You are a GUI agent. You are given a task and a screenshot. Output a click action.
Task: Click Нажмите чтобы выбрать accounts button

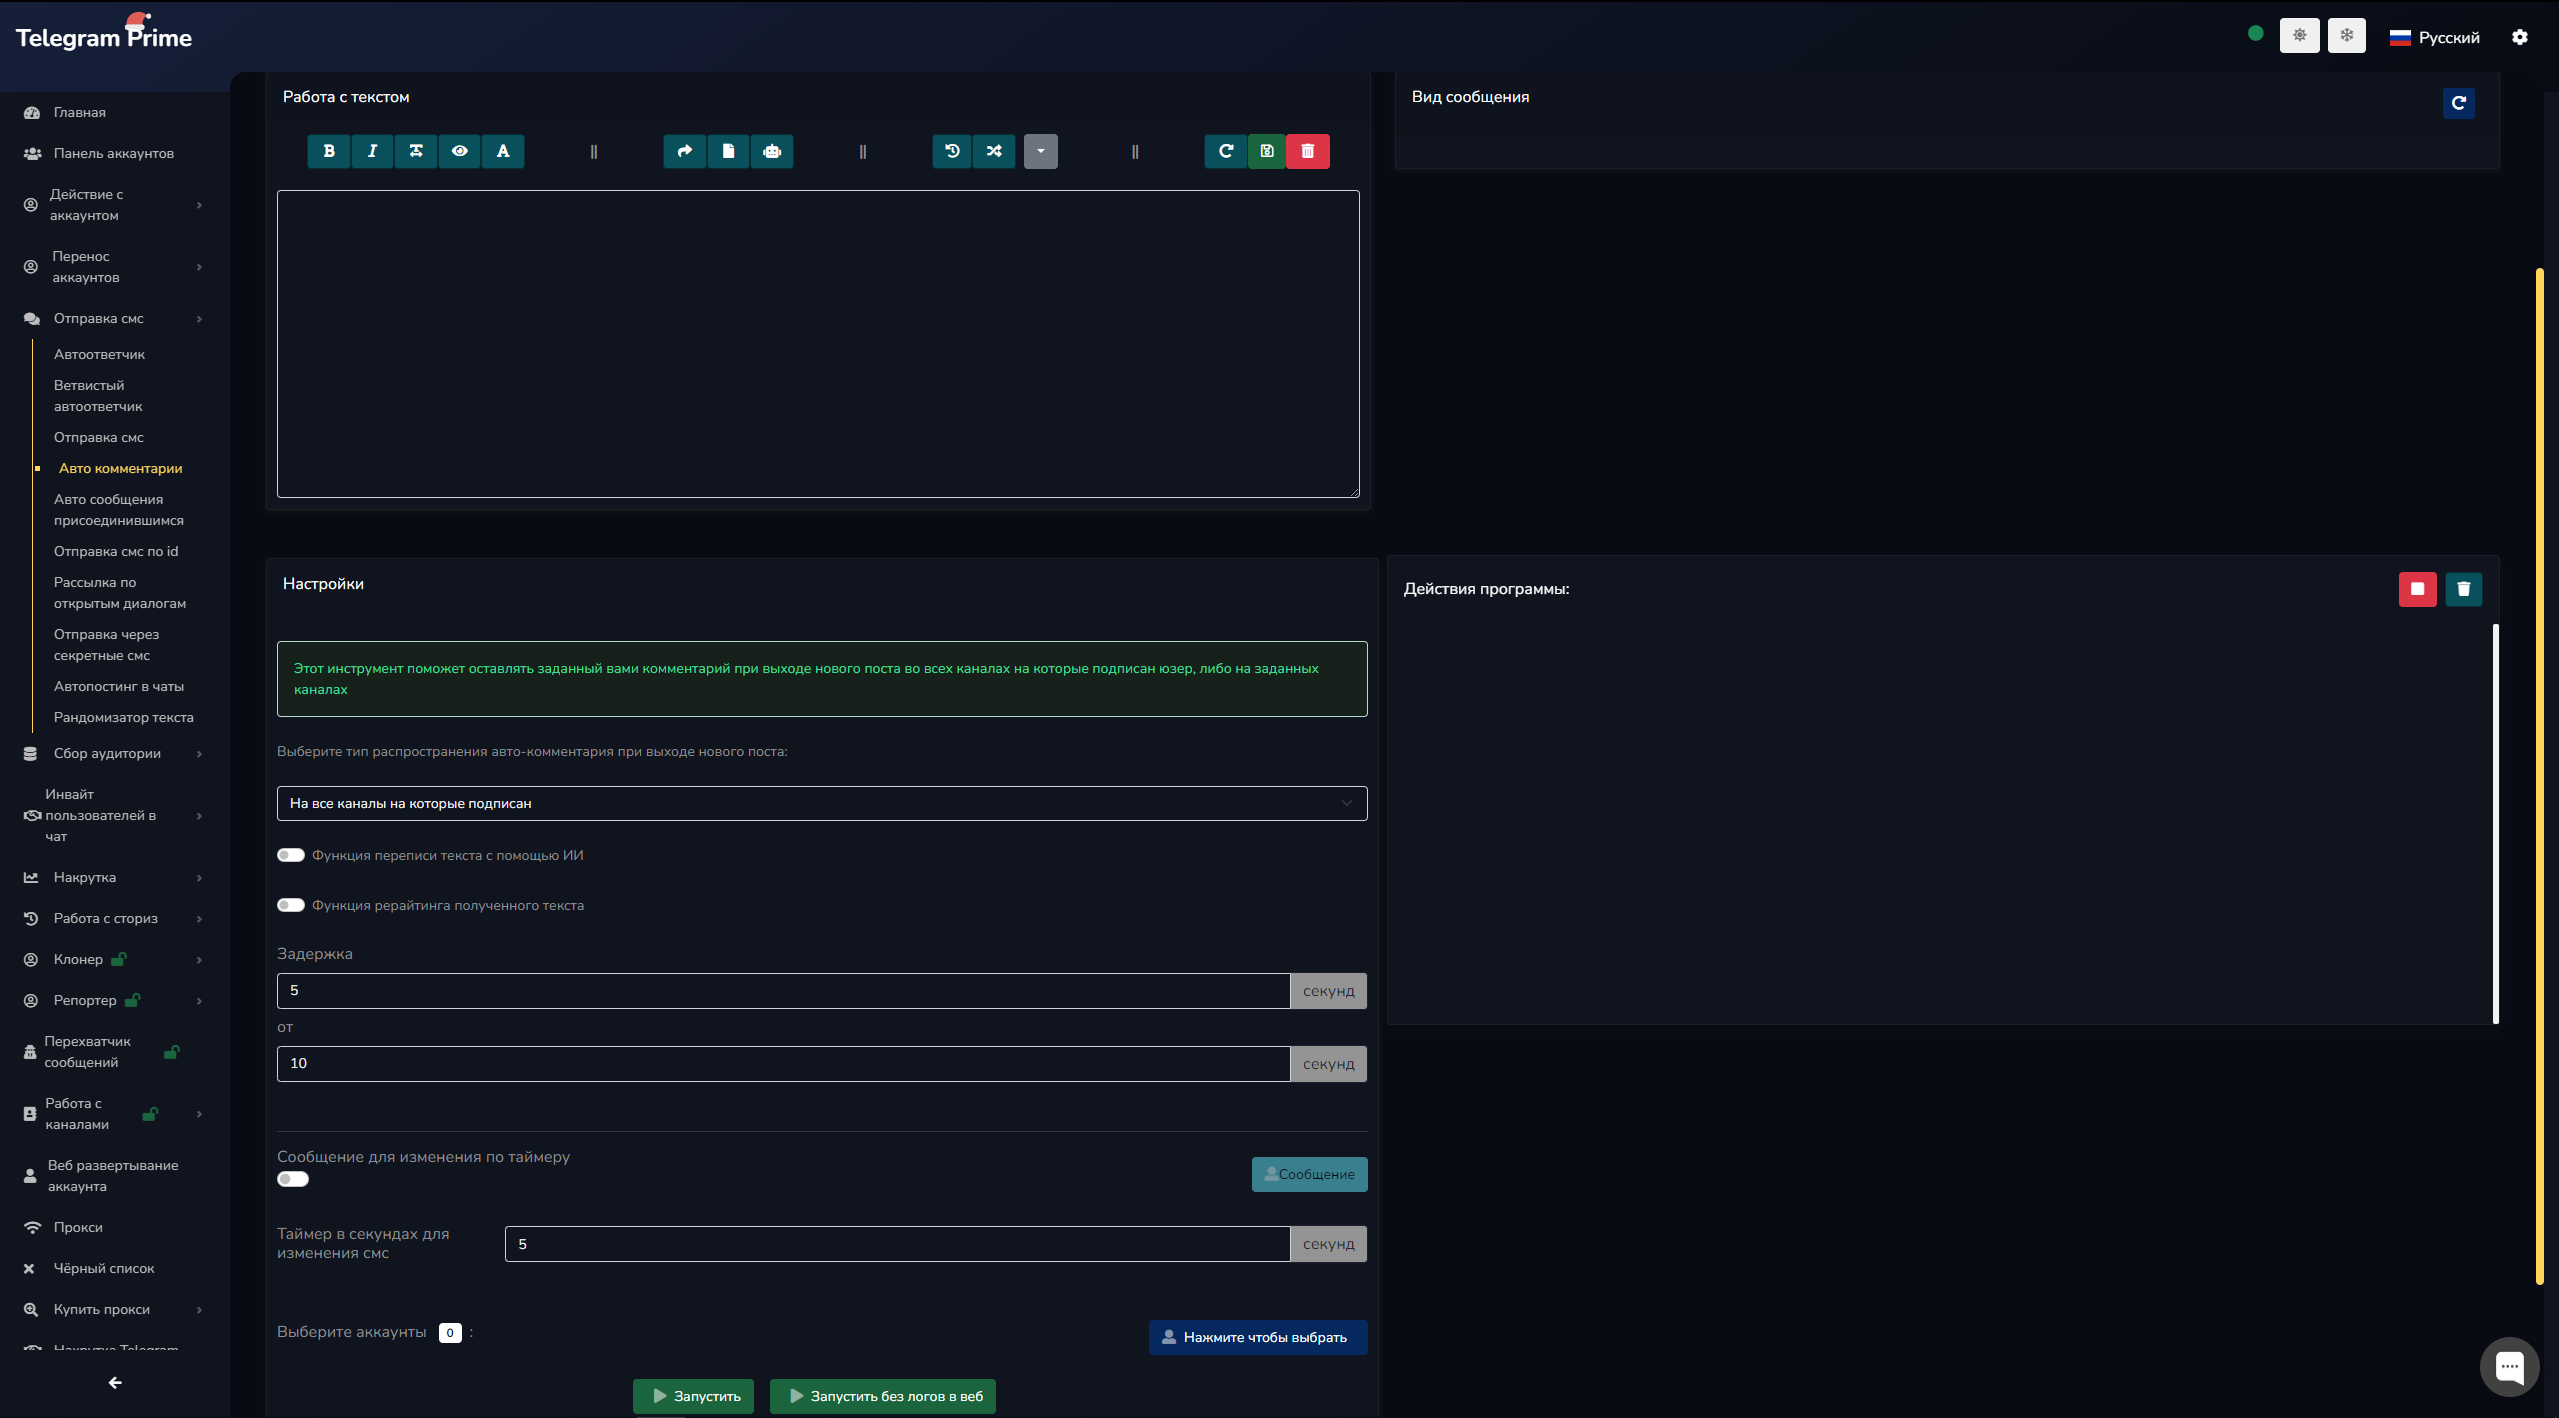[x=1257, y=1337]
